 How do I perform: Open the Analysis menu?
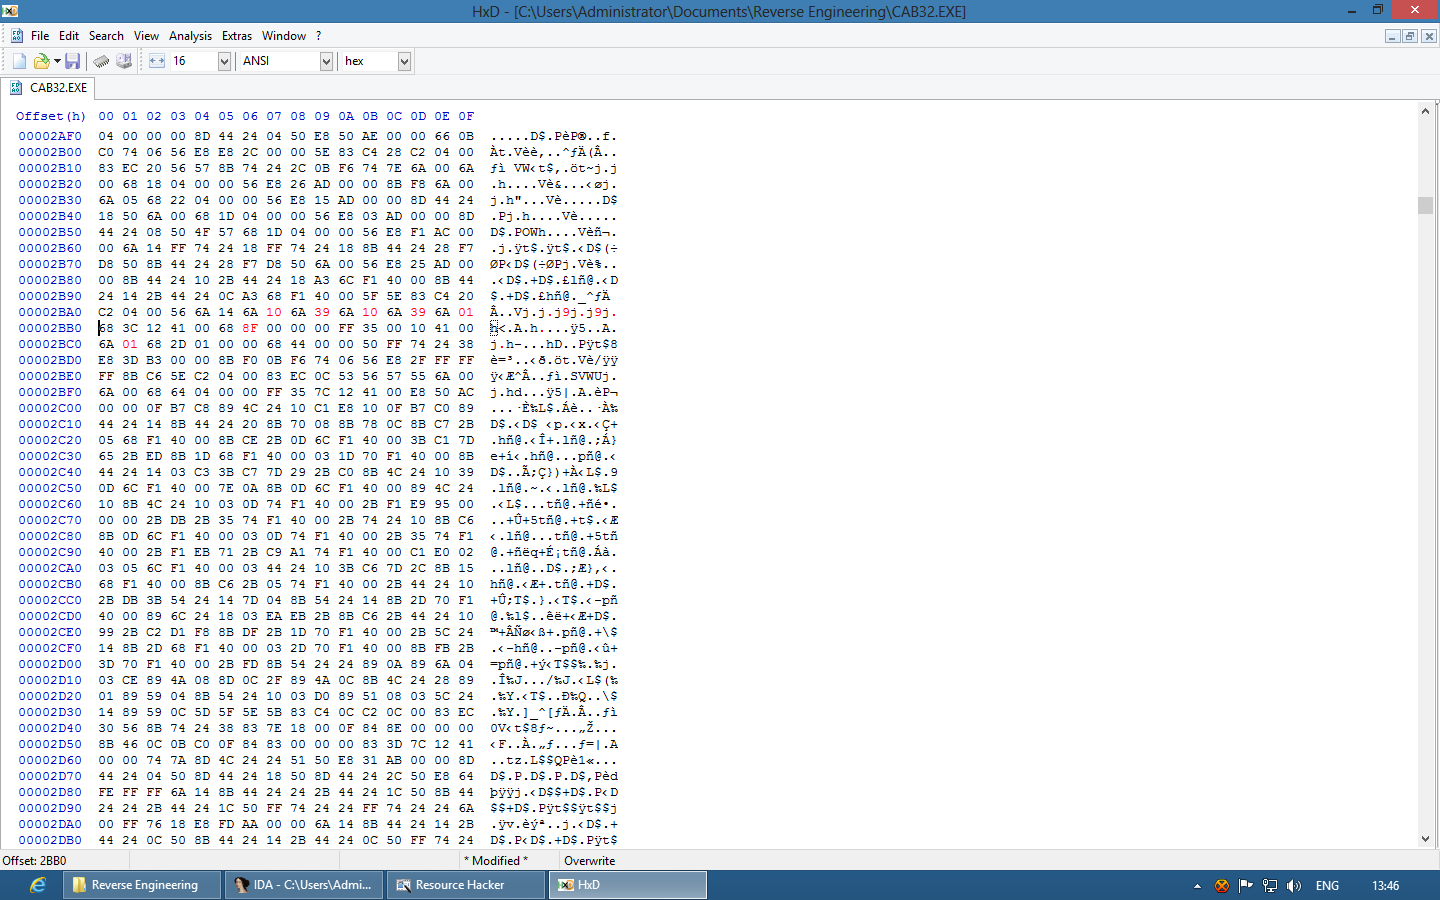190,35
